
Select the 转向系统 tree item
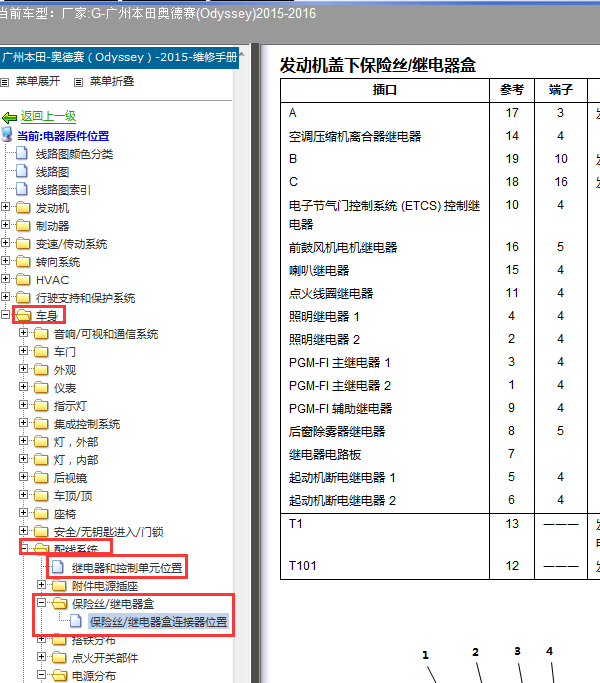tap(58, 262)
